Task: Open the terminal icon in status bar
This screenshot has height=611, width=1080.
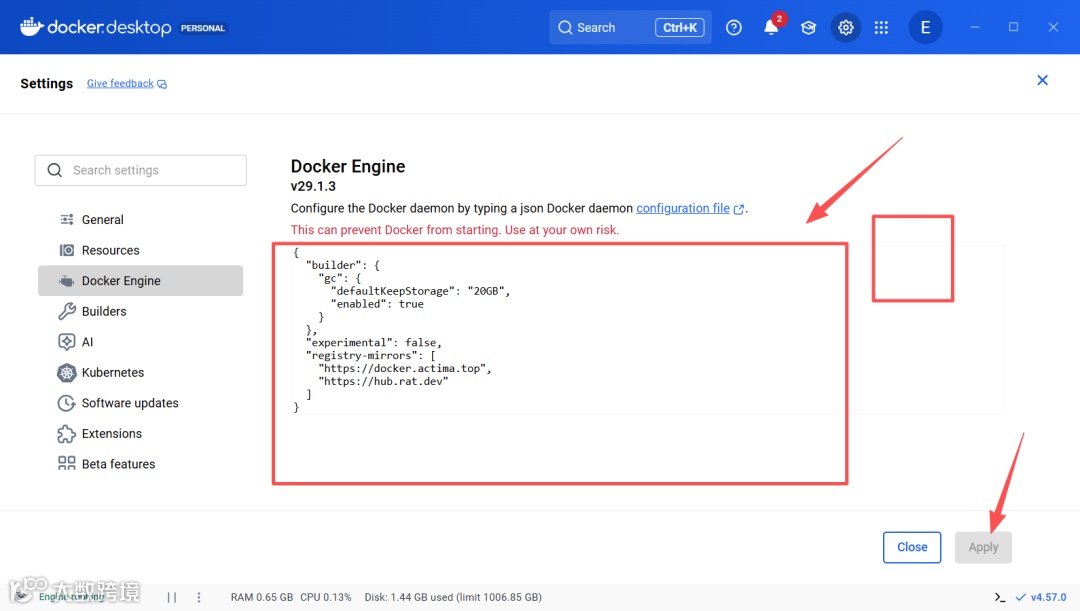Action: tap(999, 597)
